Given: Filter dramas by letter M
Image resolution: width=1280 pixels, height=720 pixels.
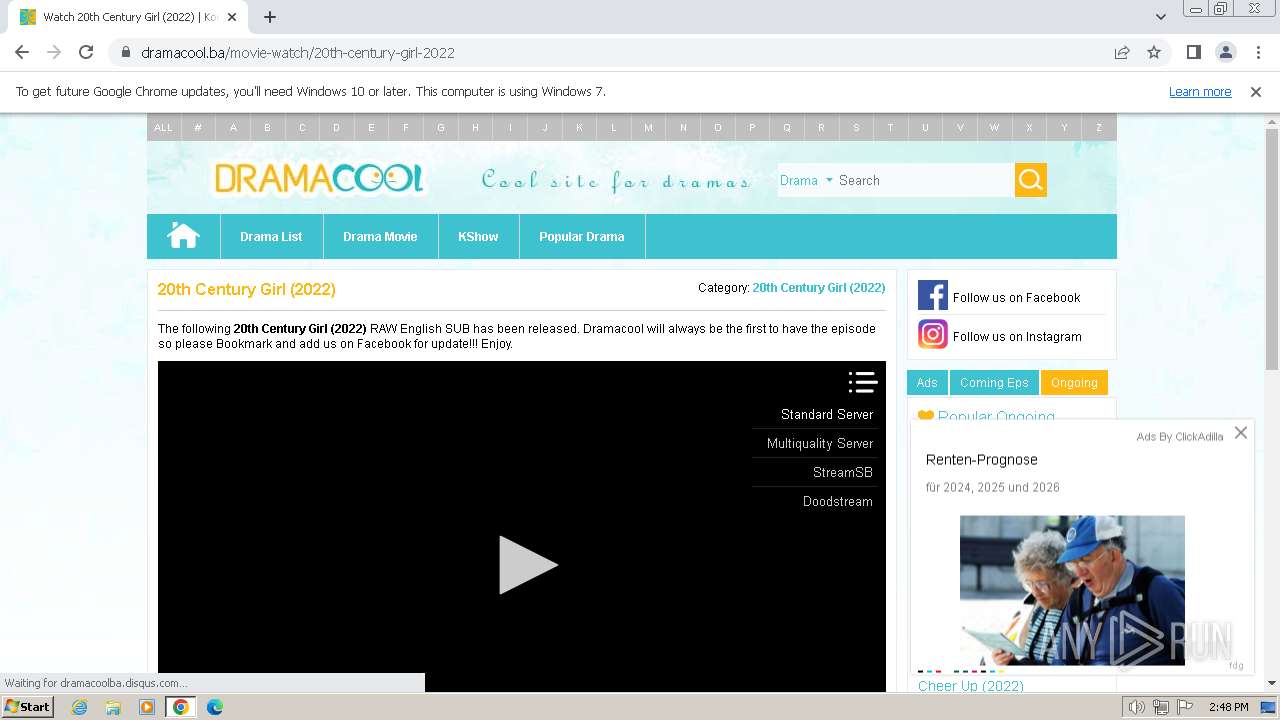Looking at the screenshot, I should 648,127.
